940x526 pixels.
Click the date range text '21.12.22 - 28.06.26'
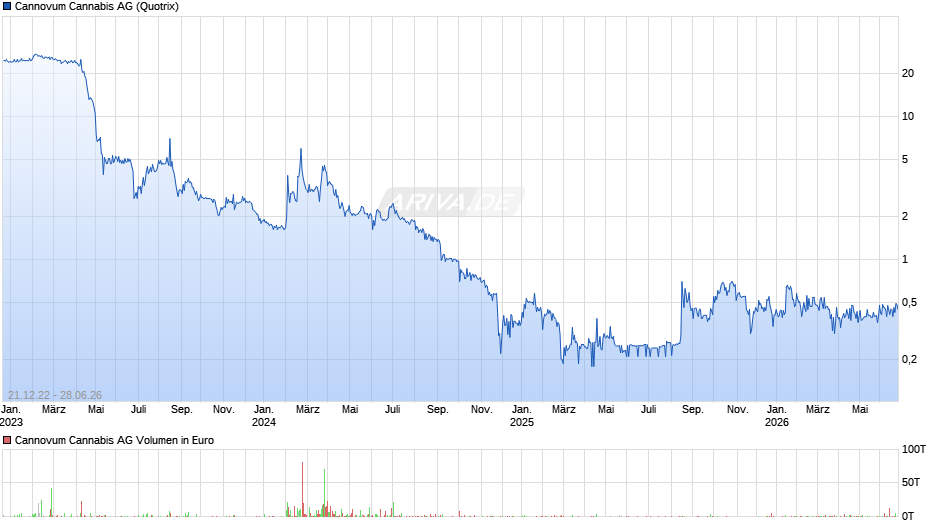point(55,395)
